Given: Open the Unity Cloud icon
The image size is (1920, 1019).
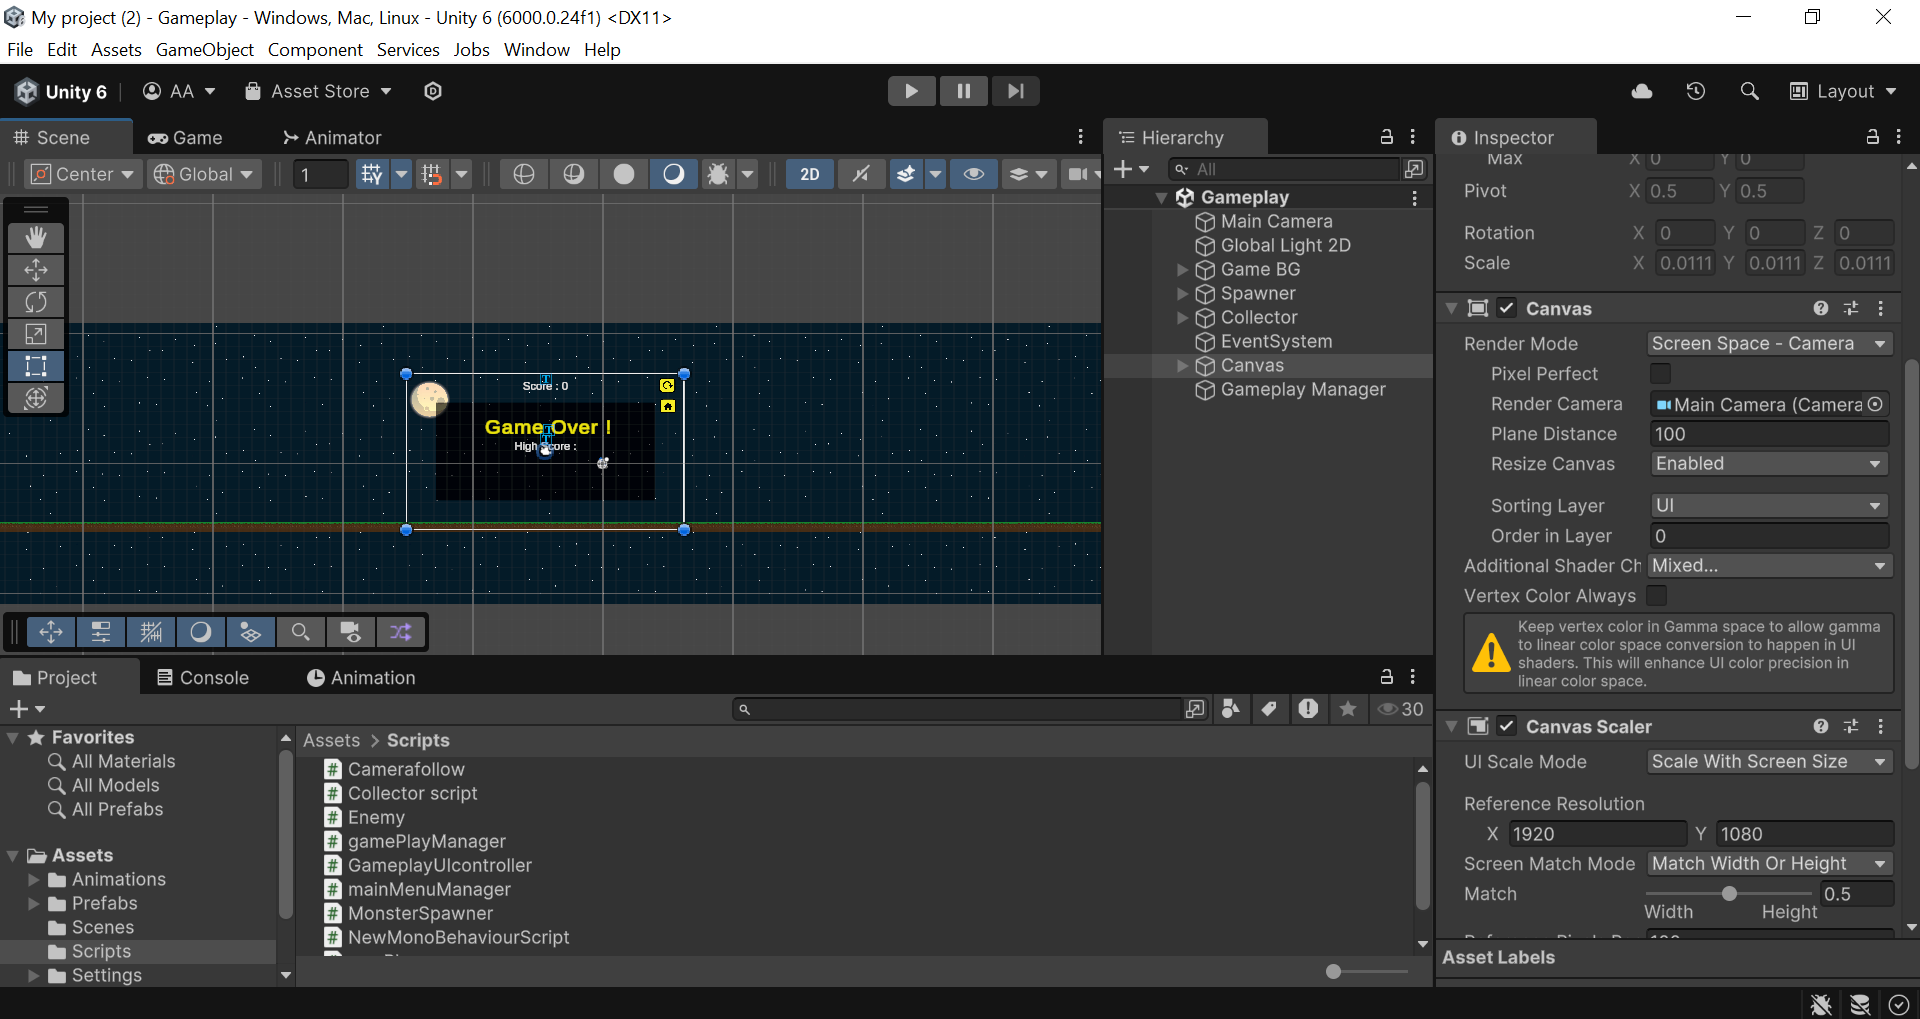Looking at the screenshot, I should (1641, 91).
